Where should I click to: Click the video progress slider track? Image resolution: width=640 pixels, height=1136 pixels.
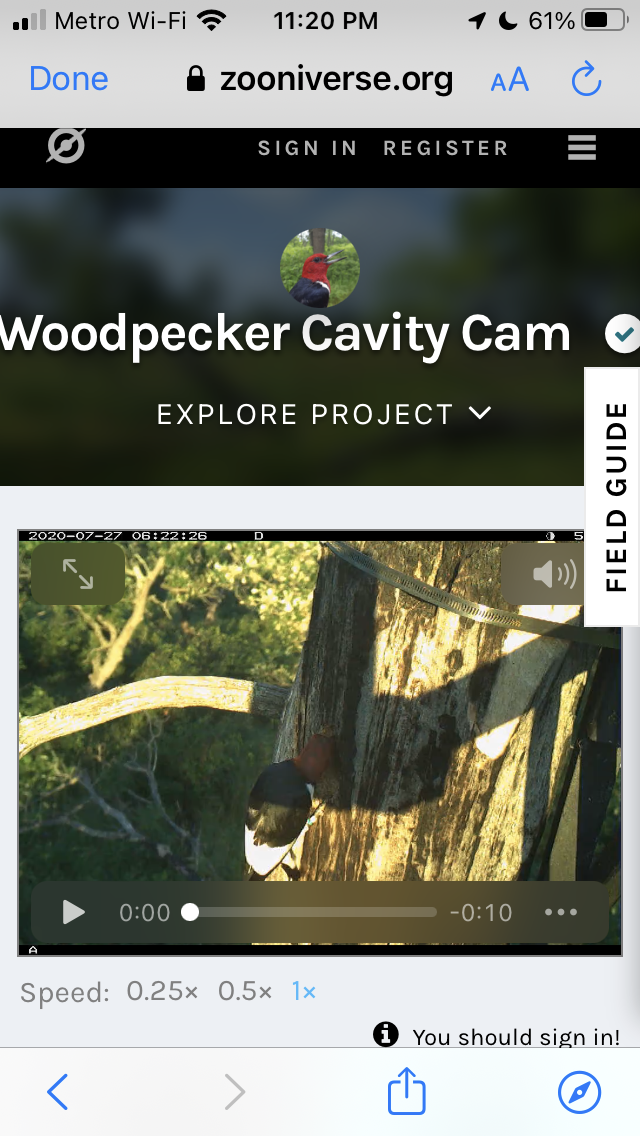(313, 912)
